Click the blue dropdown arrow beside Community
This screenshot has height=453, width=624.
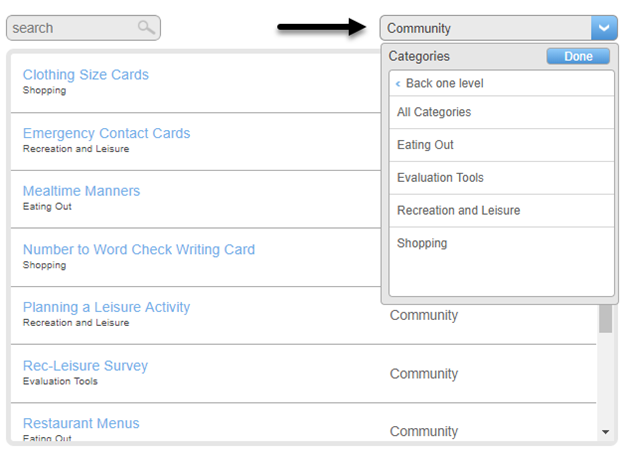604,28
